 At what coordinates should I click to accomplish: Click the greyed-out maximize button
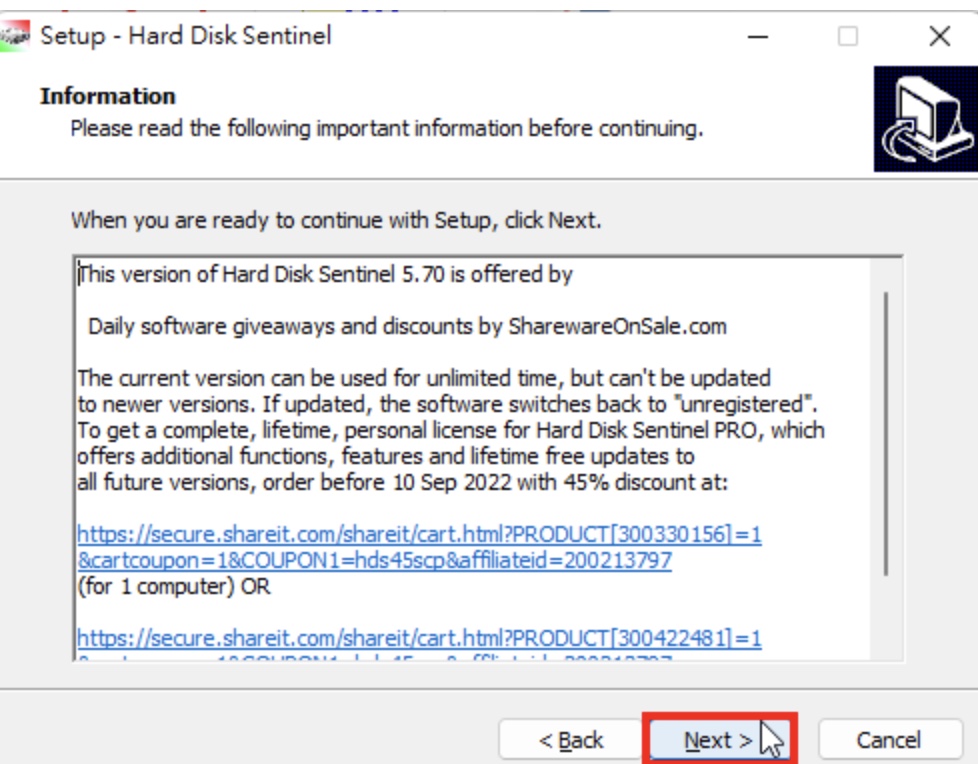point(847,36)
